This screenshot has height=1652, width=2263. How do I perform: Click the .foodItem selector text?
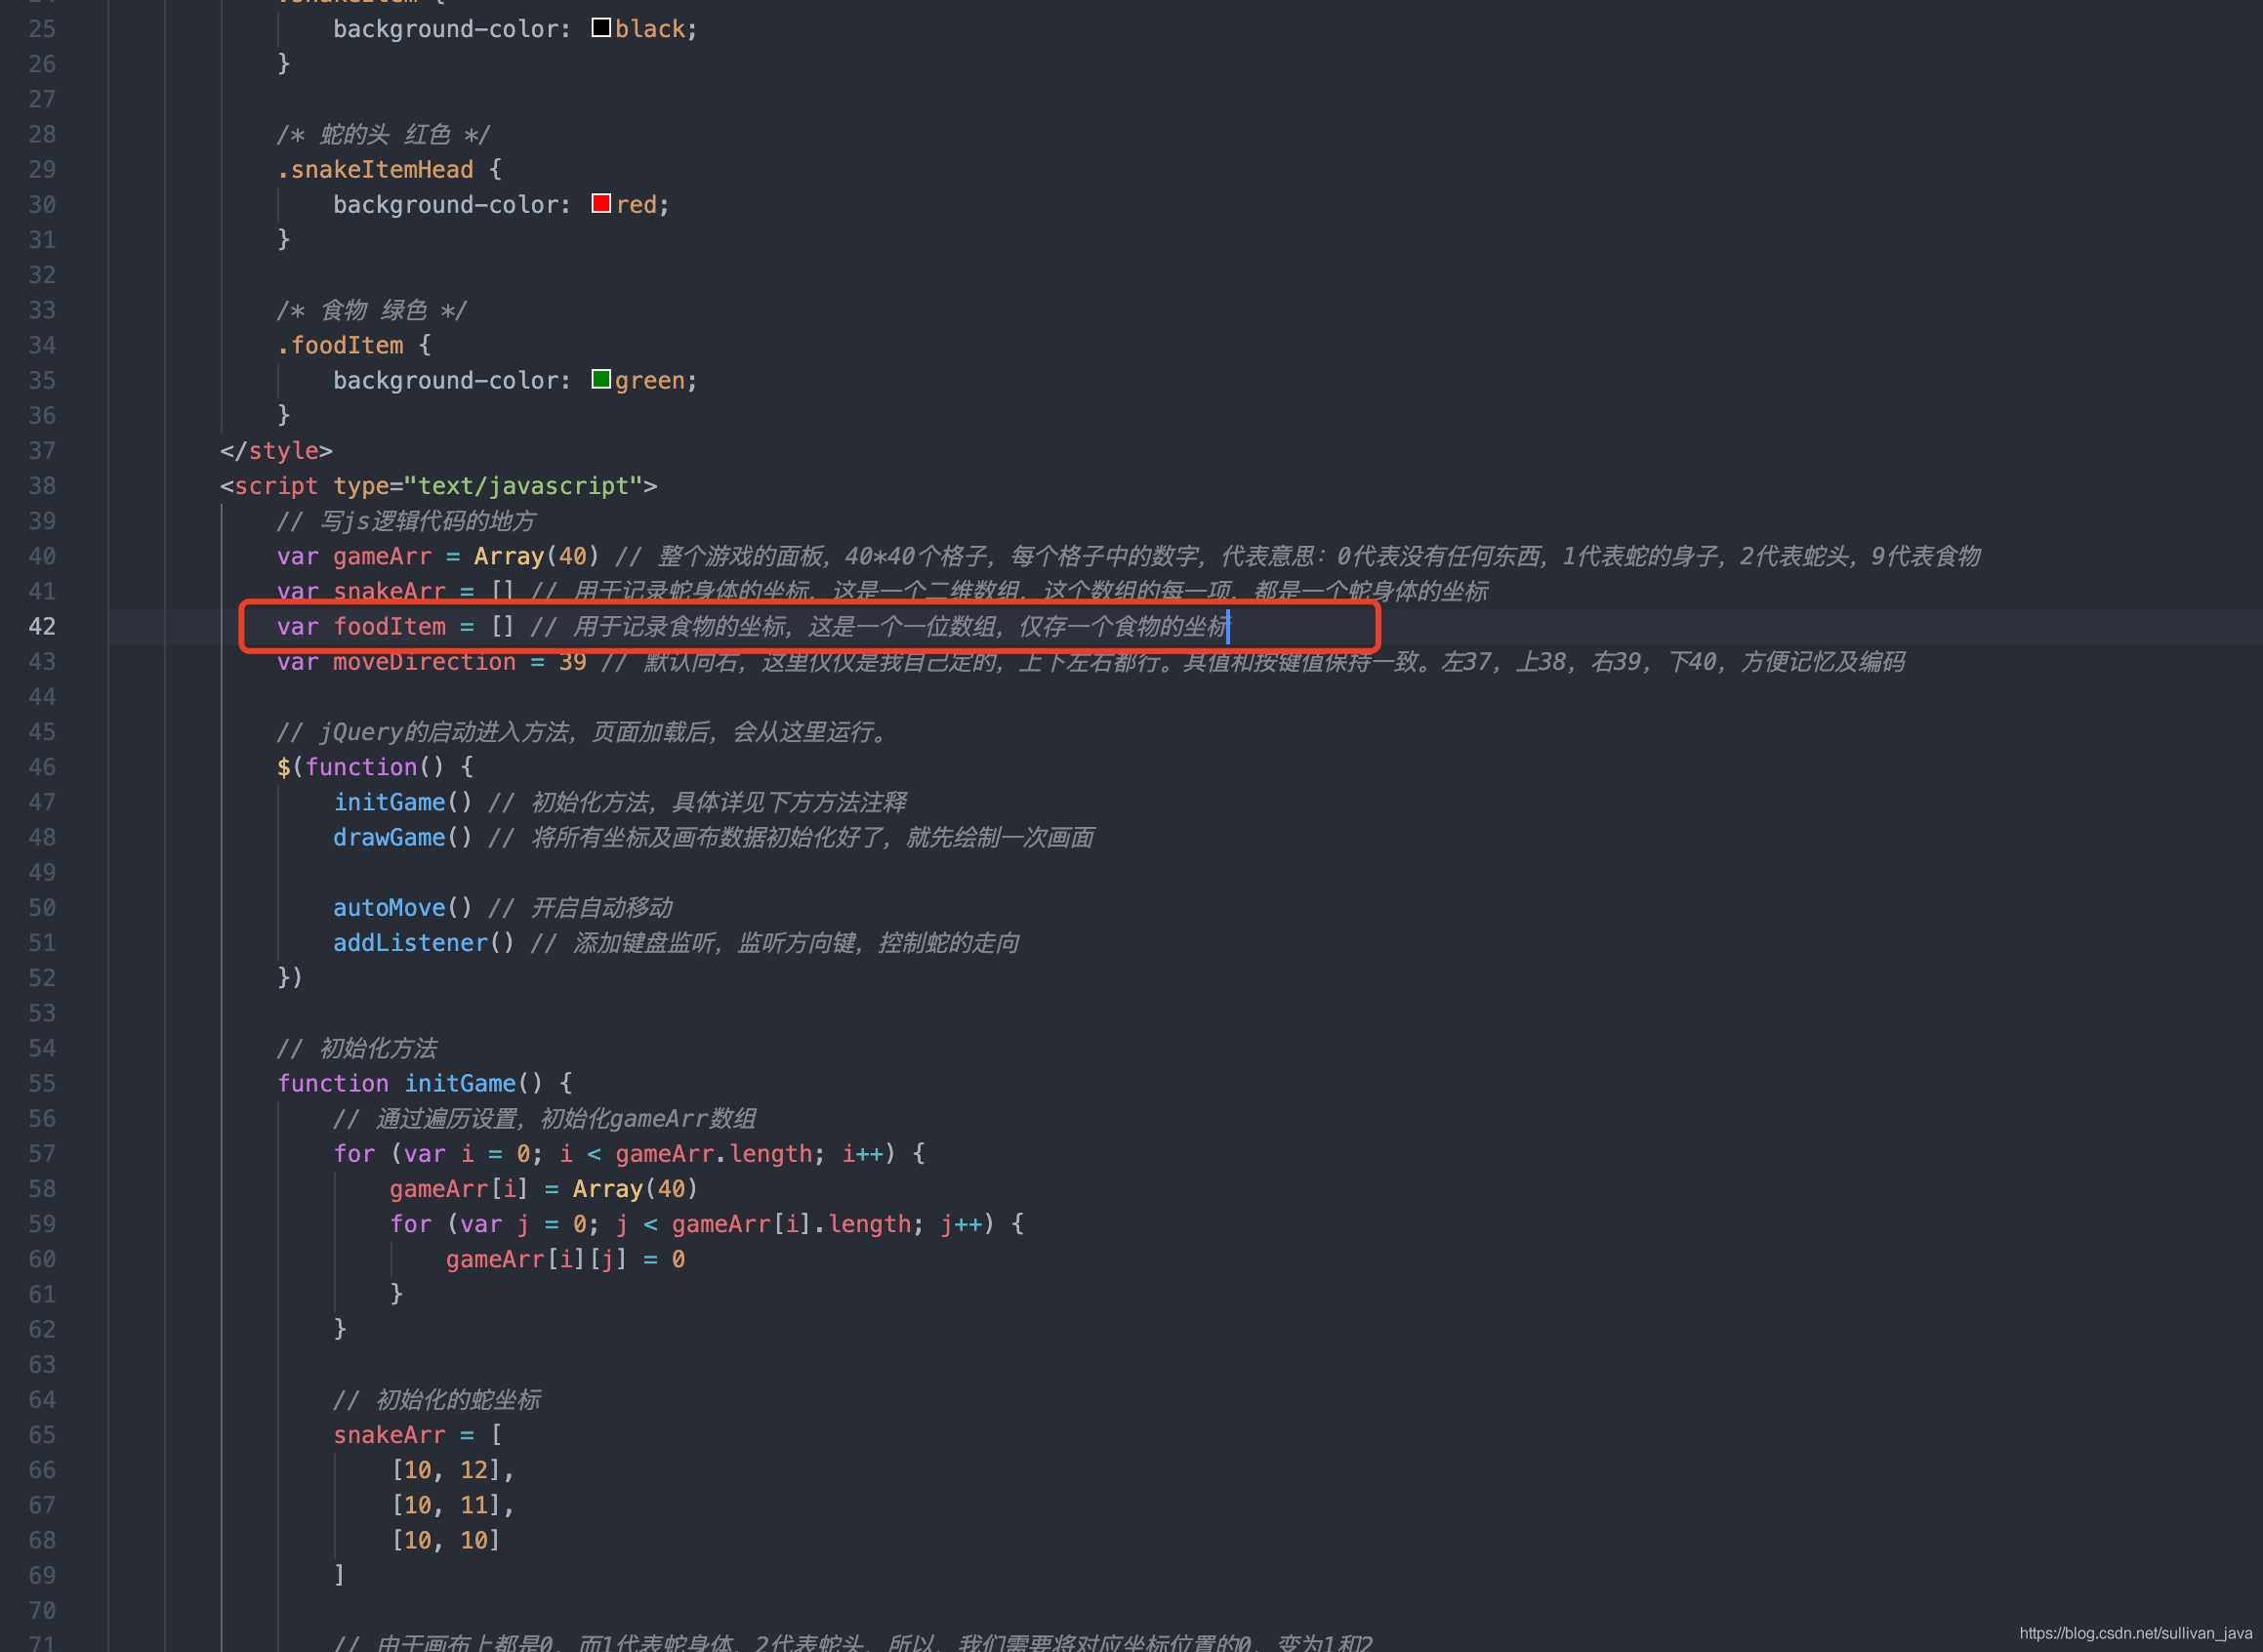click(x=340, y=346)
